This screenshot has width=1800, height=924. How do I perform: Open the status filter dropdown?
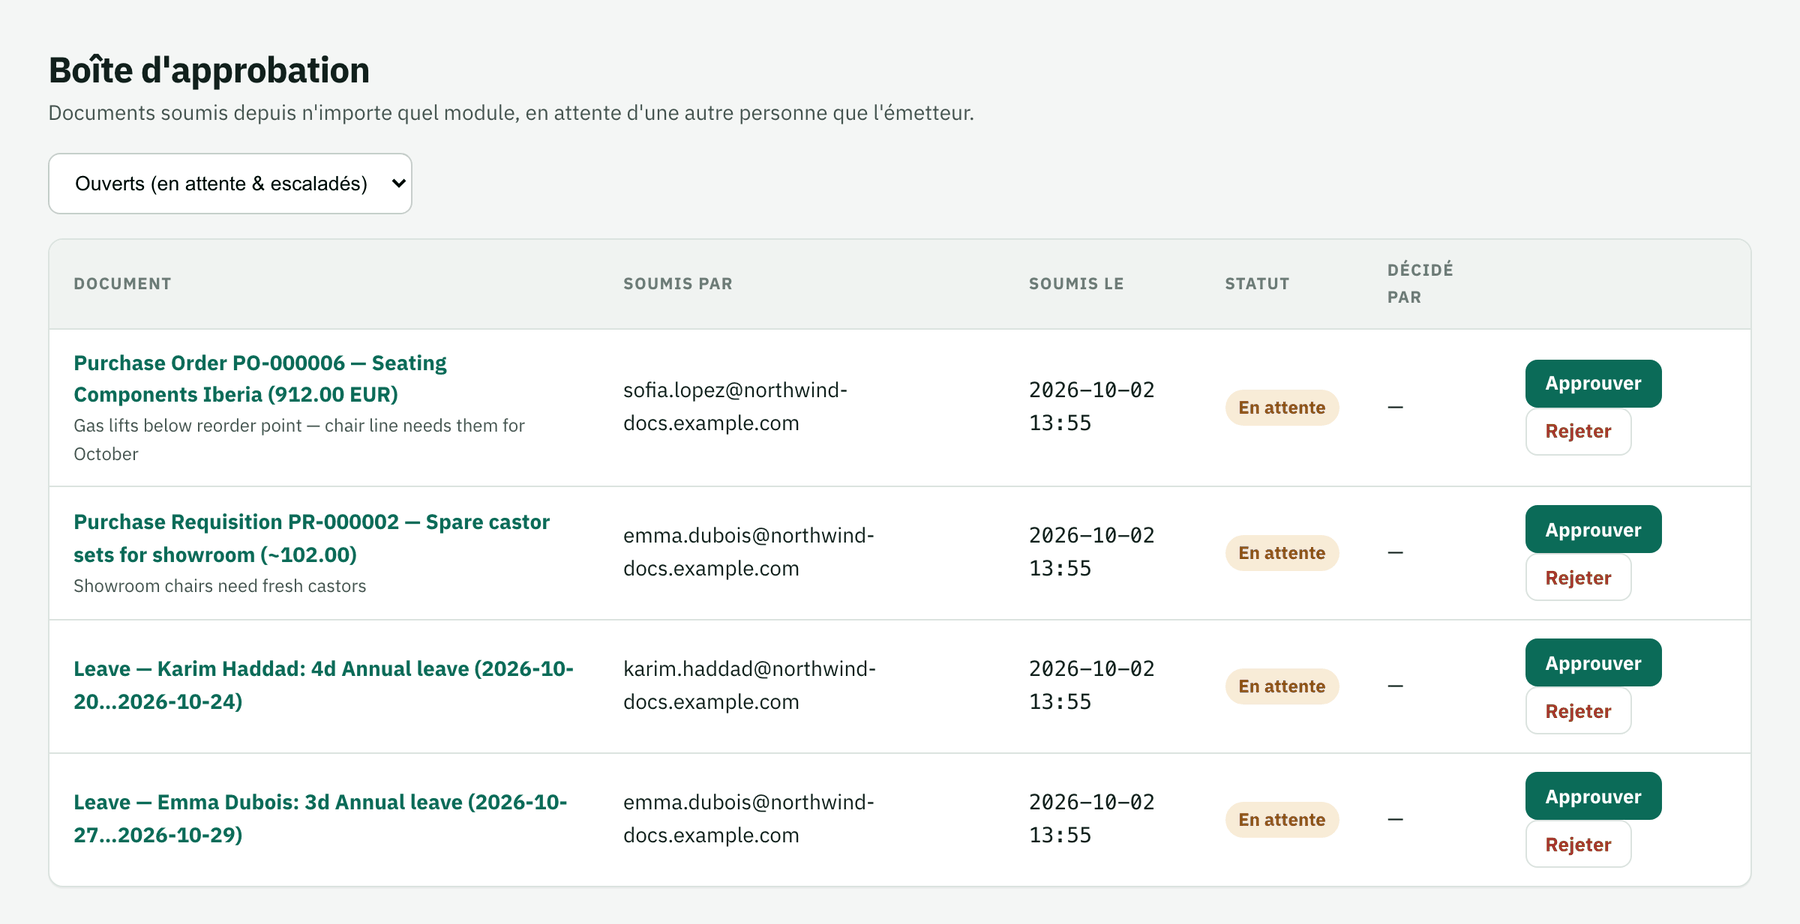[230, 183]
